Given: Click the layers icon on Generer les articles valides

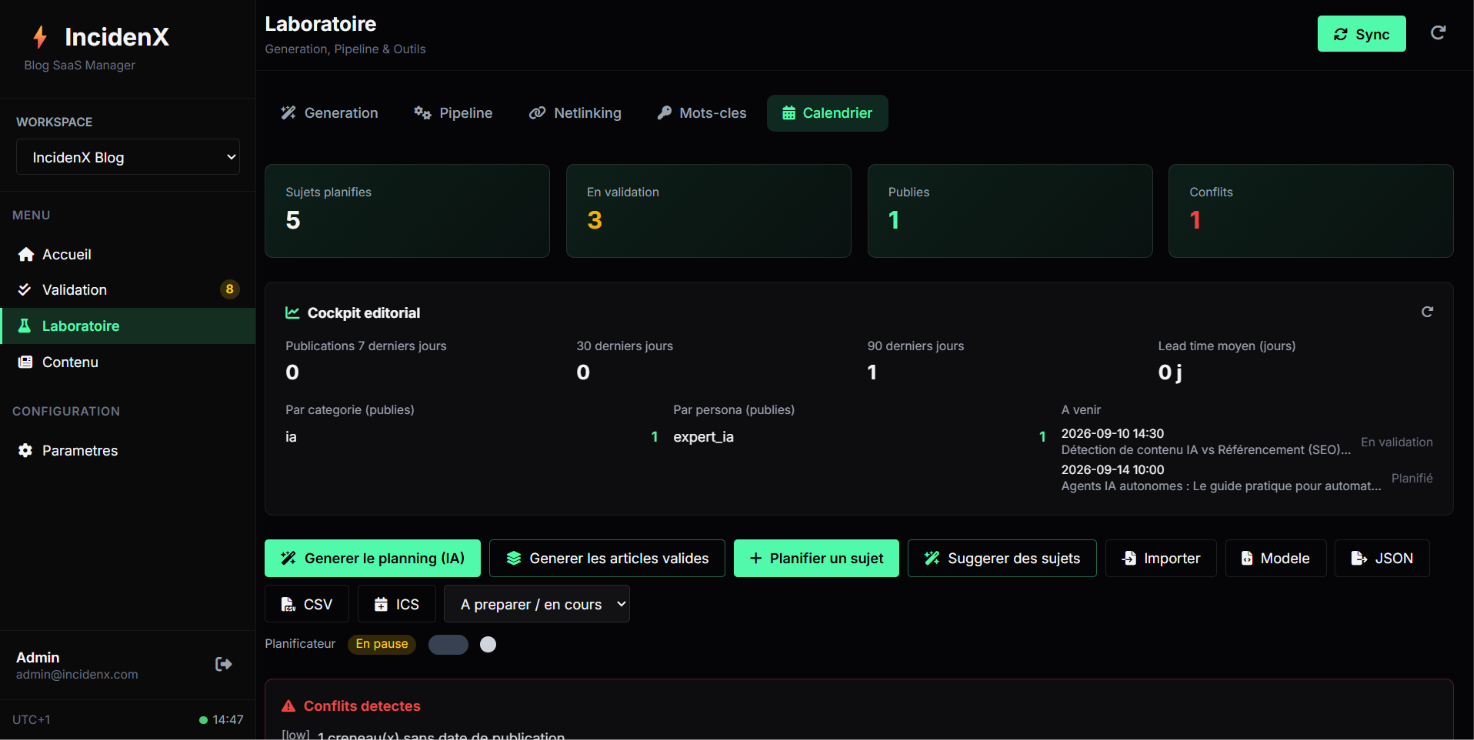Looking at the screenshot, I should point(514,558).
